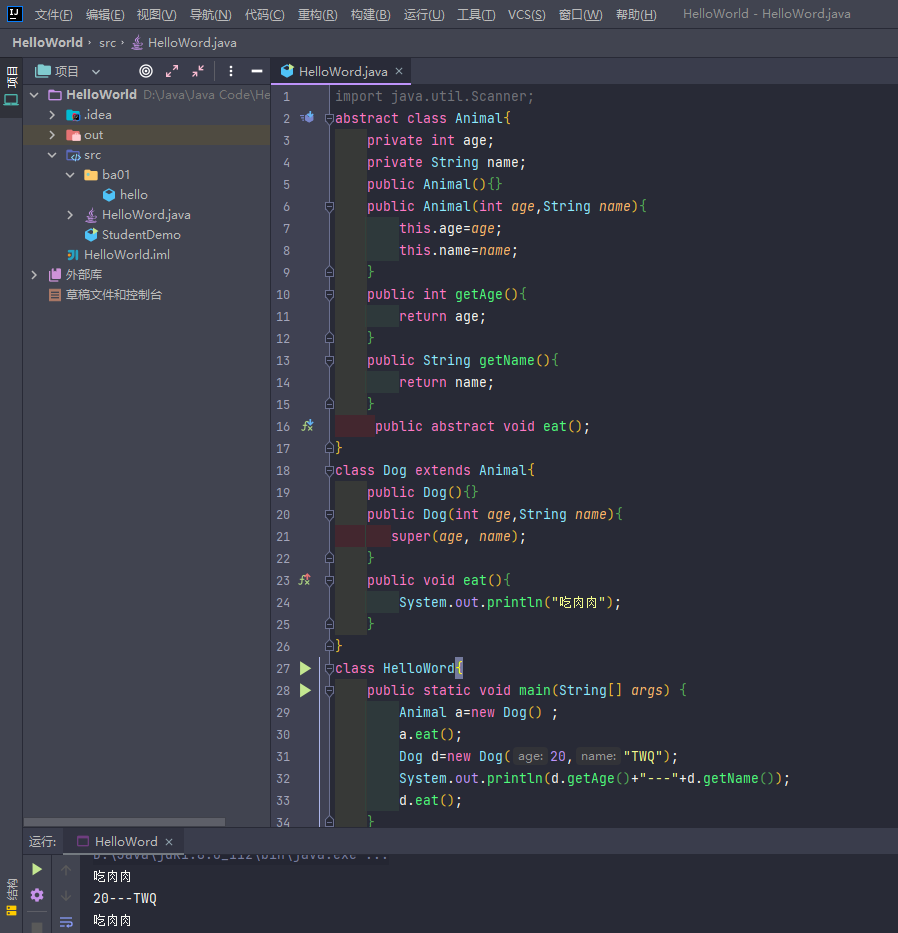Close the HelloWord run tab
Screen dimensions: 898x933
[x=169, y=842]
